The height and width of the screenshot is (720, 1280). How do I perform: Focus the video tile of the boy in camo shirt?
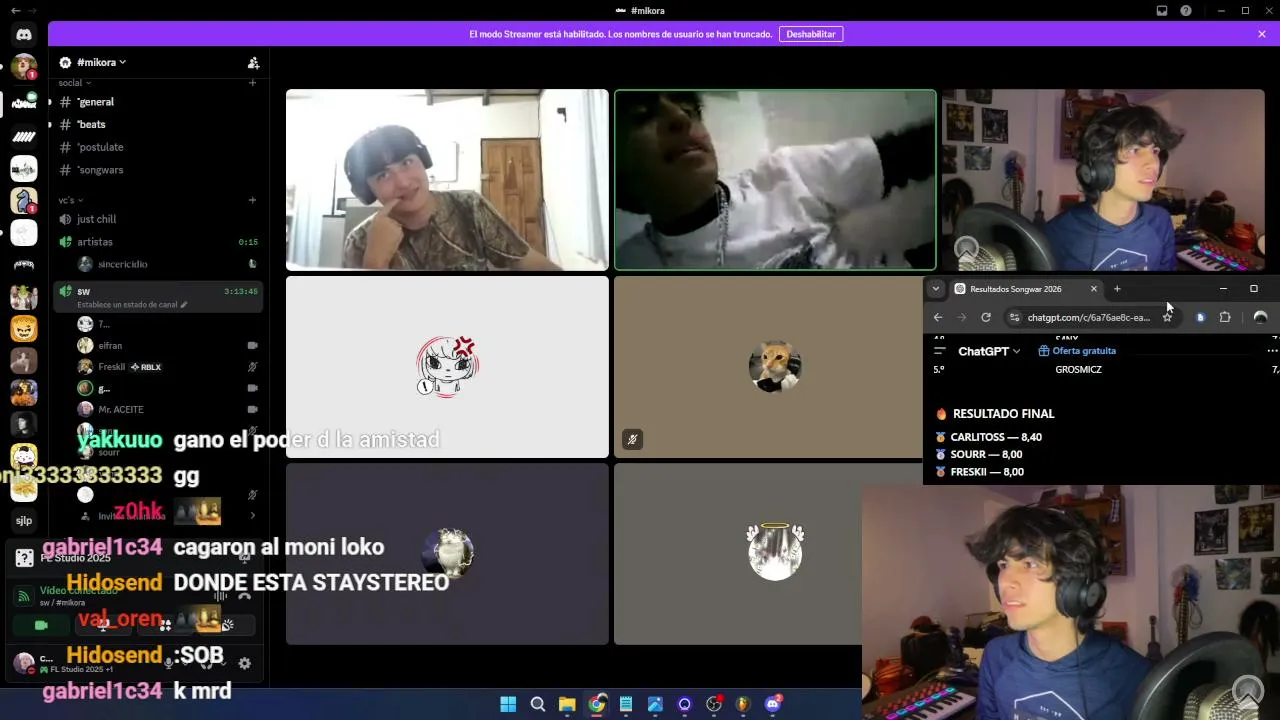point(447,180)
